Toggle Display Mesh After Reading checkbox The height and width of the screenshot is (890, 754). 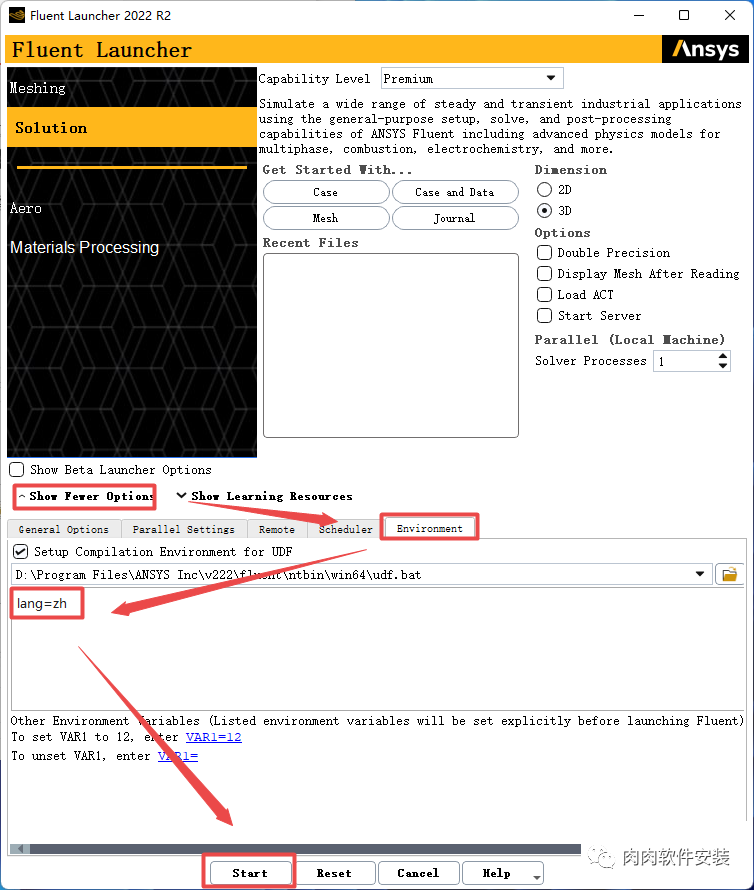pyautogui.click(x=544, y=274)
